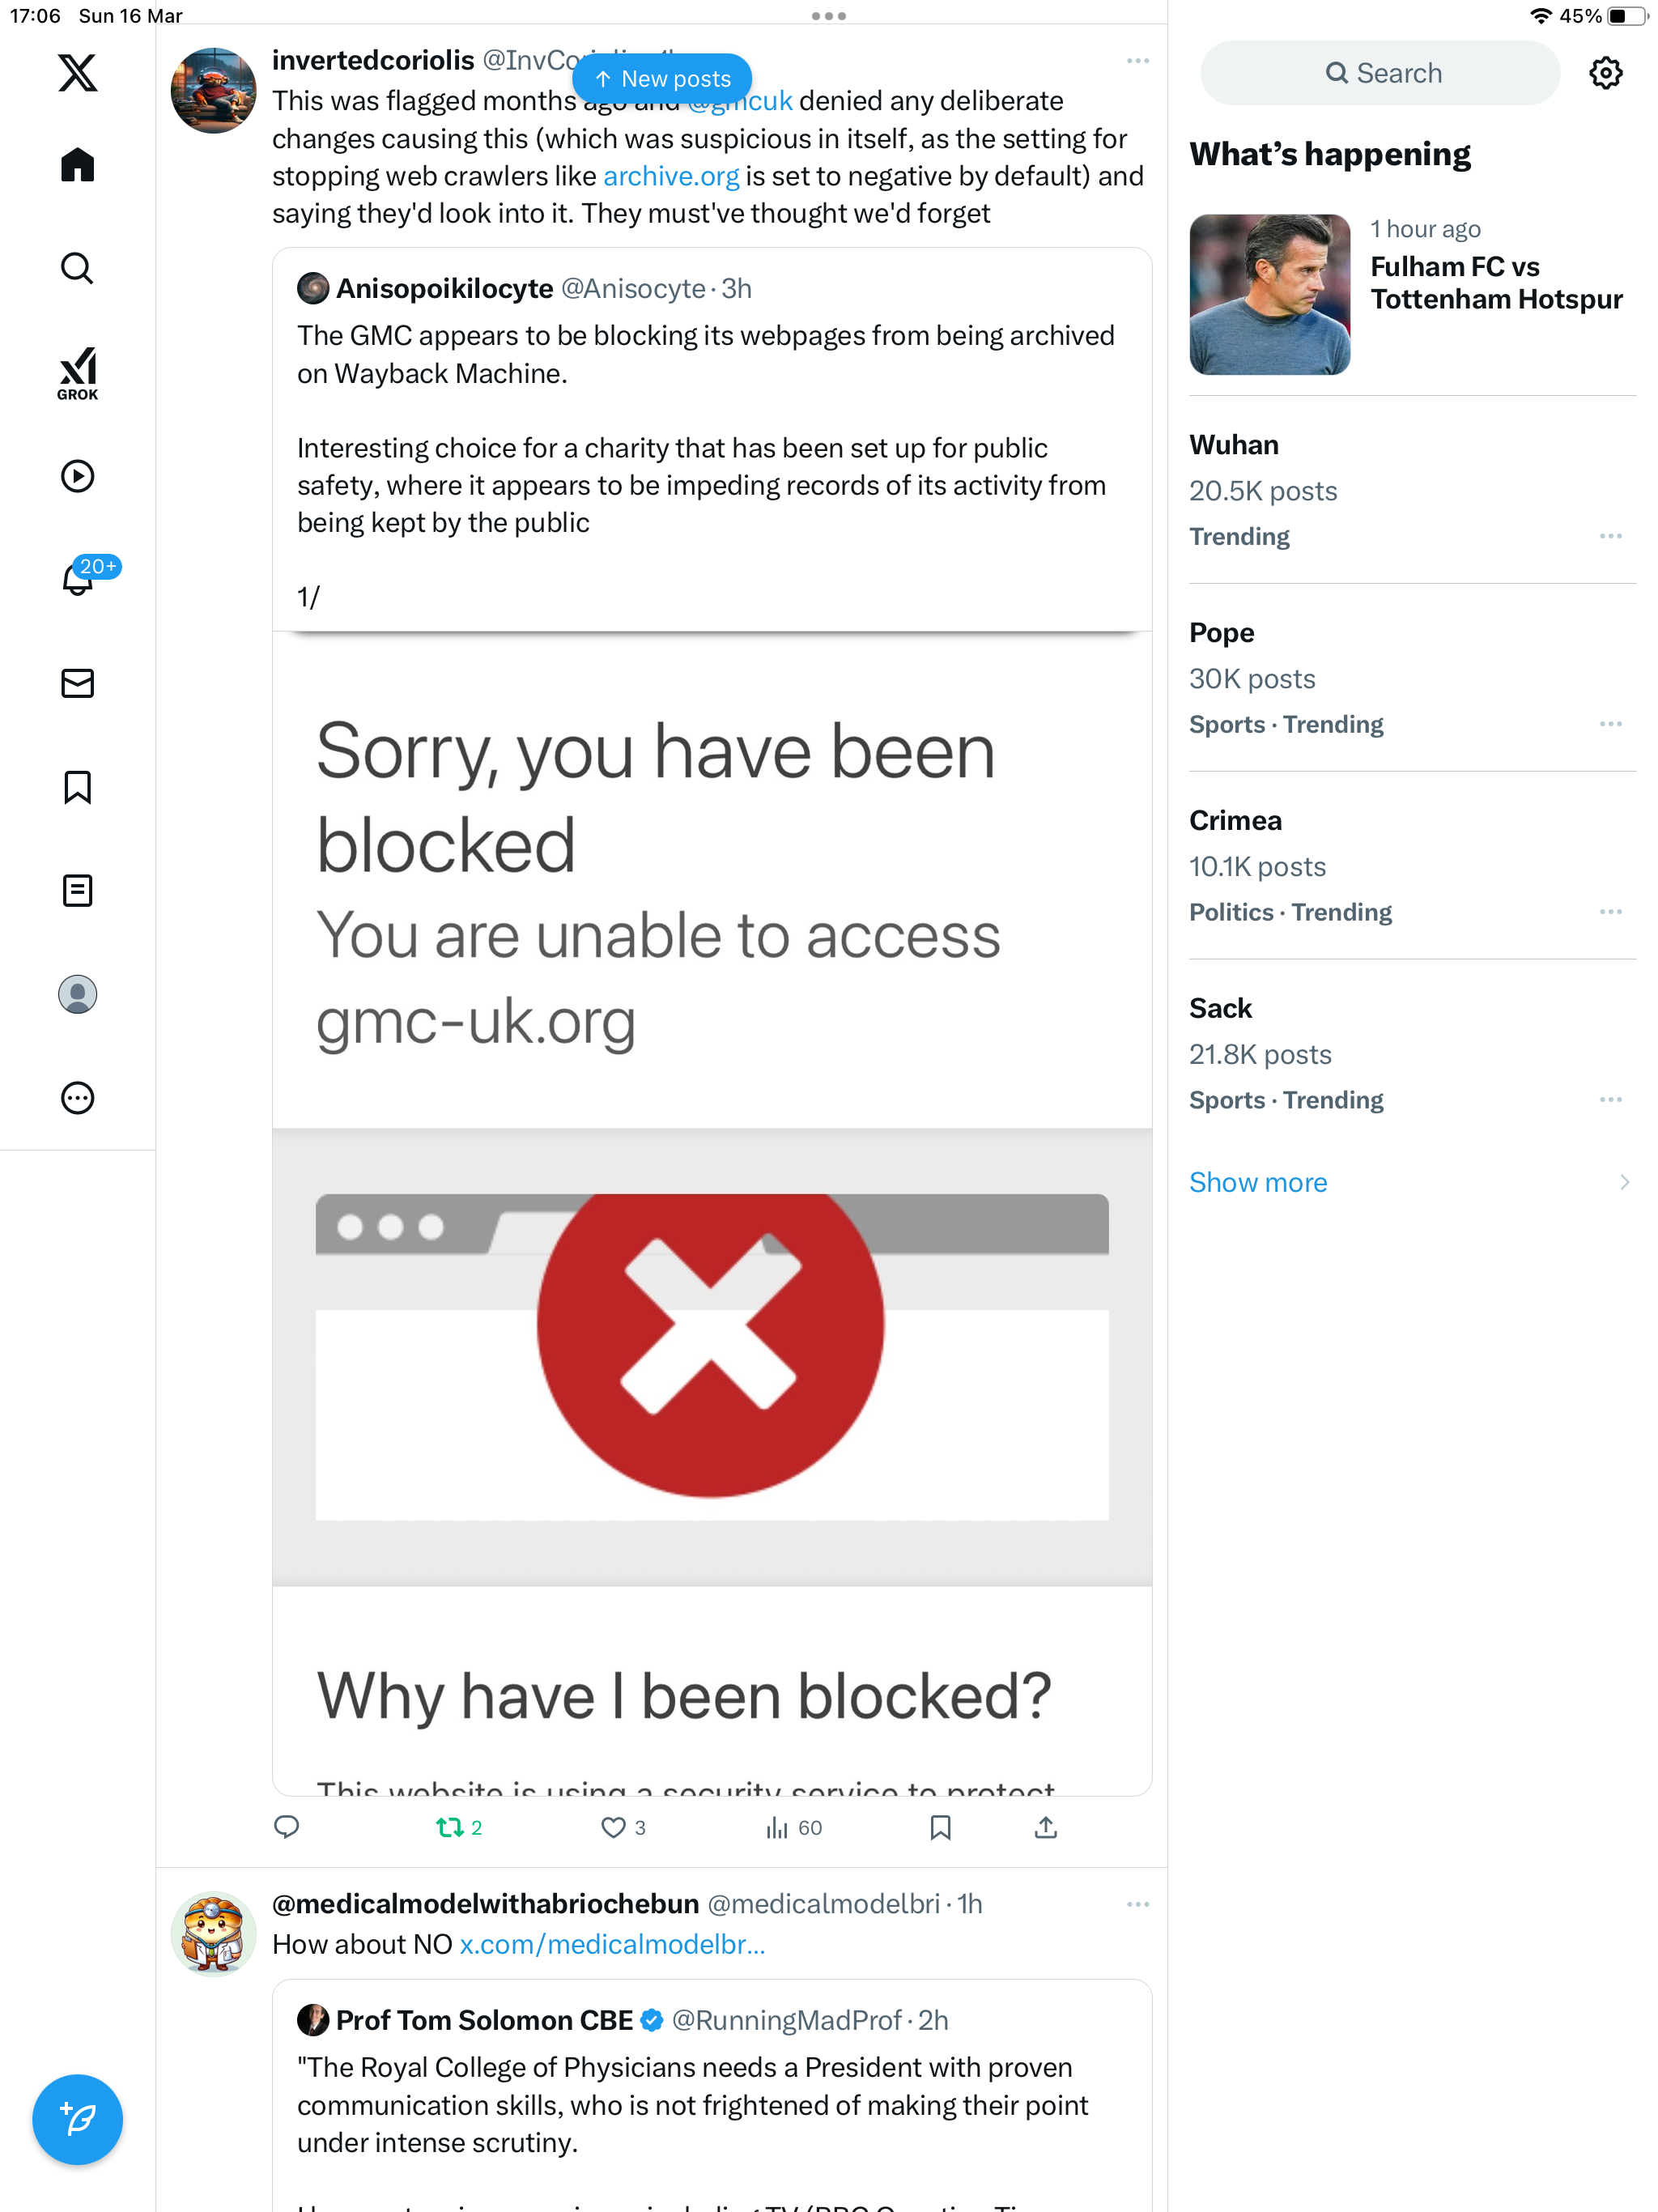Viewport: 1658px width, 2212px height.
Task: Open Bookmarks in the left sidebar
Action: point(77,787)
